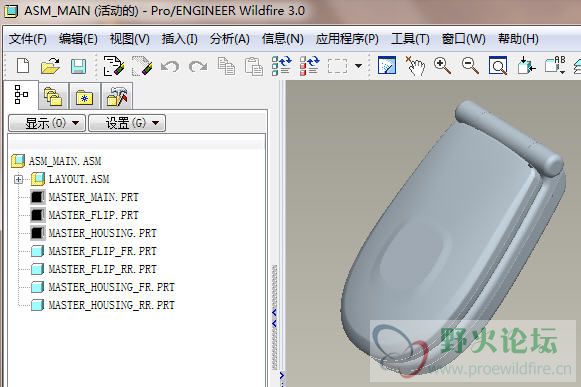This screenshot has width=581, height=387.
Task: Click the Save floppy disk icon
Action: [78, 67]
